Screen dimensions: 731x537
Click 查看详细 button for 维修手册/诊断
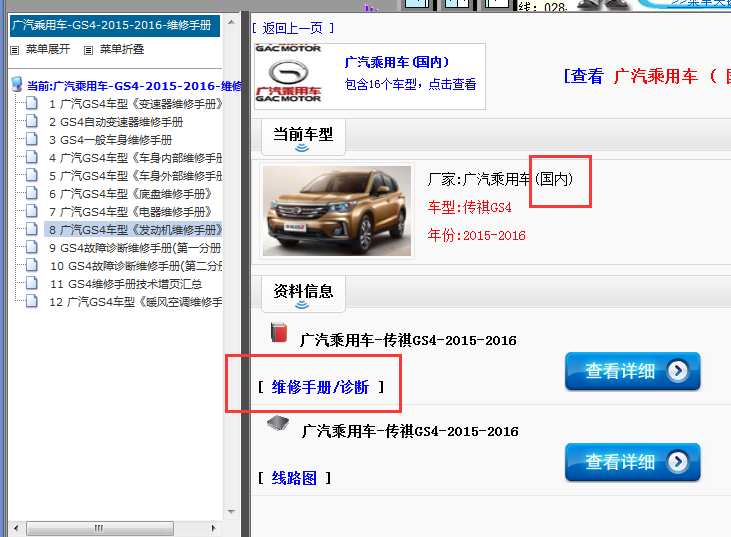[x=633, y=371]
